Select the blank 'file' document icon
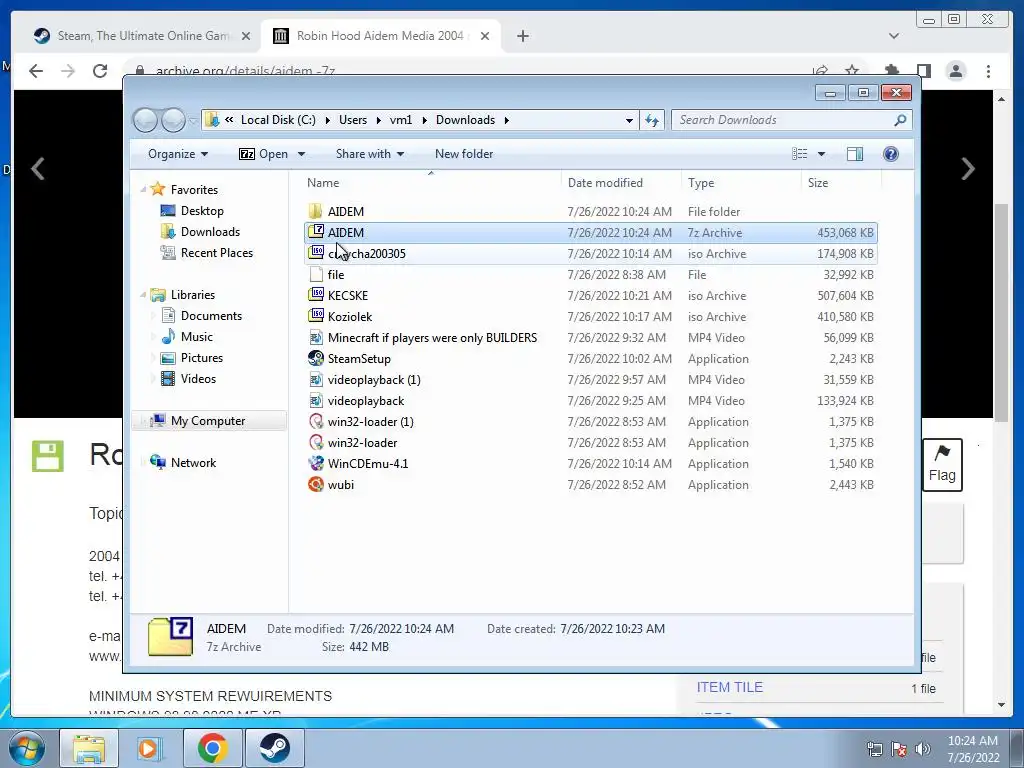 coord(316,274)
